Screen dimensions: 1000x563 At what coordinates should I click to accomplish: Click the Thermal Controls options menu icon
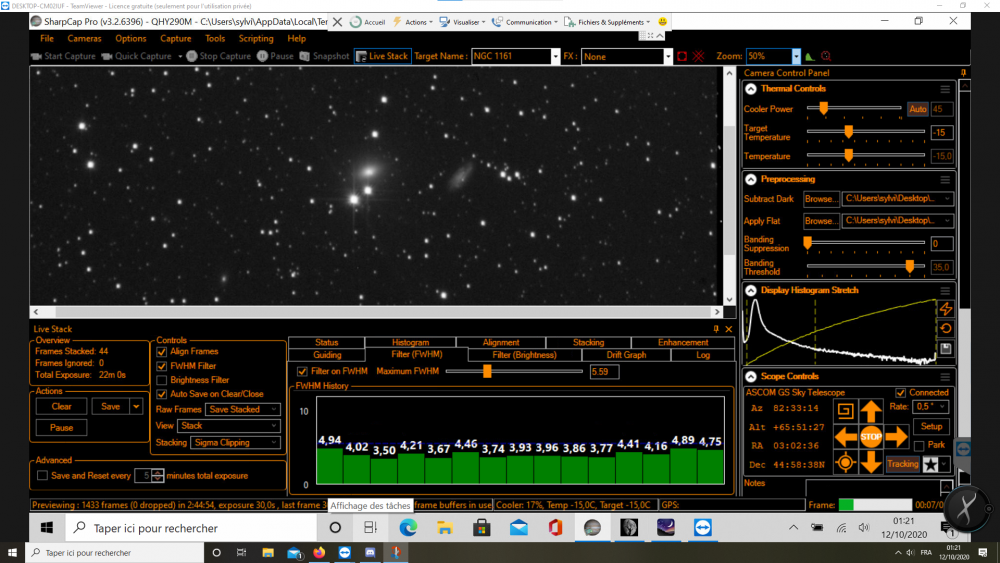945,89
